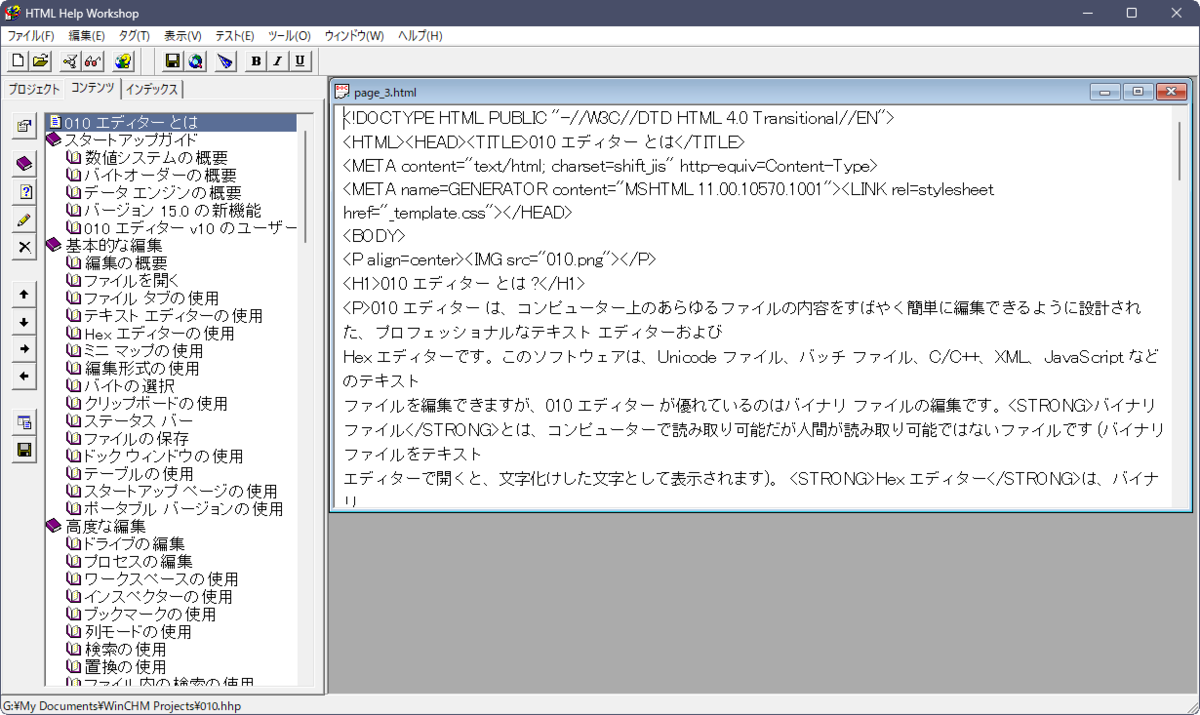The width and height of the screenshot is (1200, 715).
Task: Toggle bold formatting
Action: click(x=256, y=61)
